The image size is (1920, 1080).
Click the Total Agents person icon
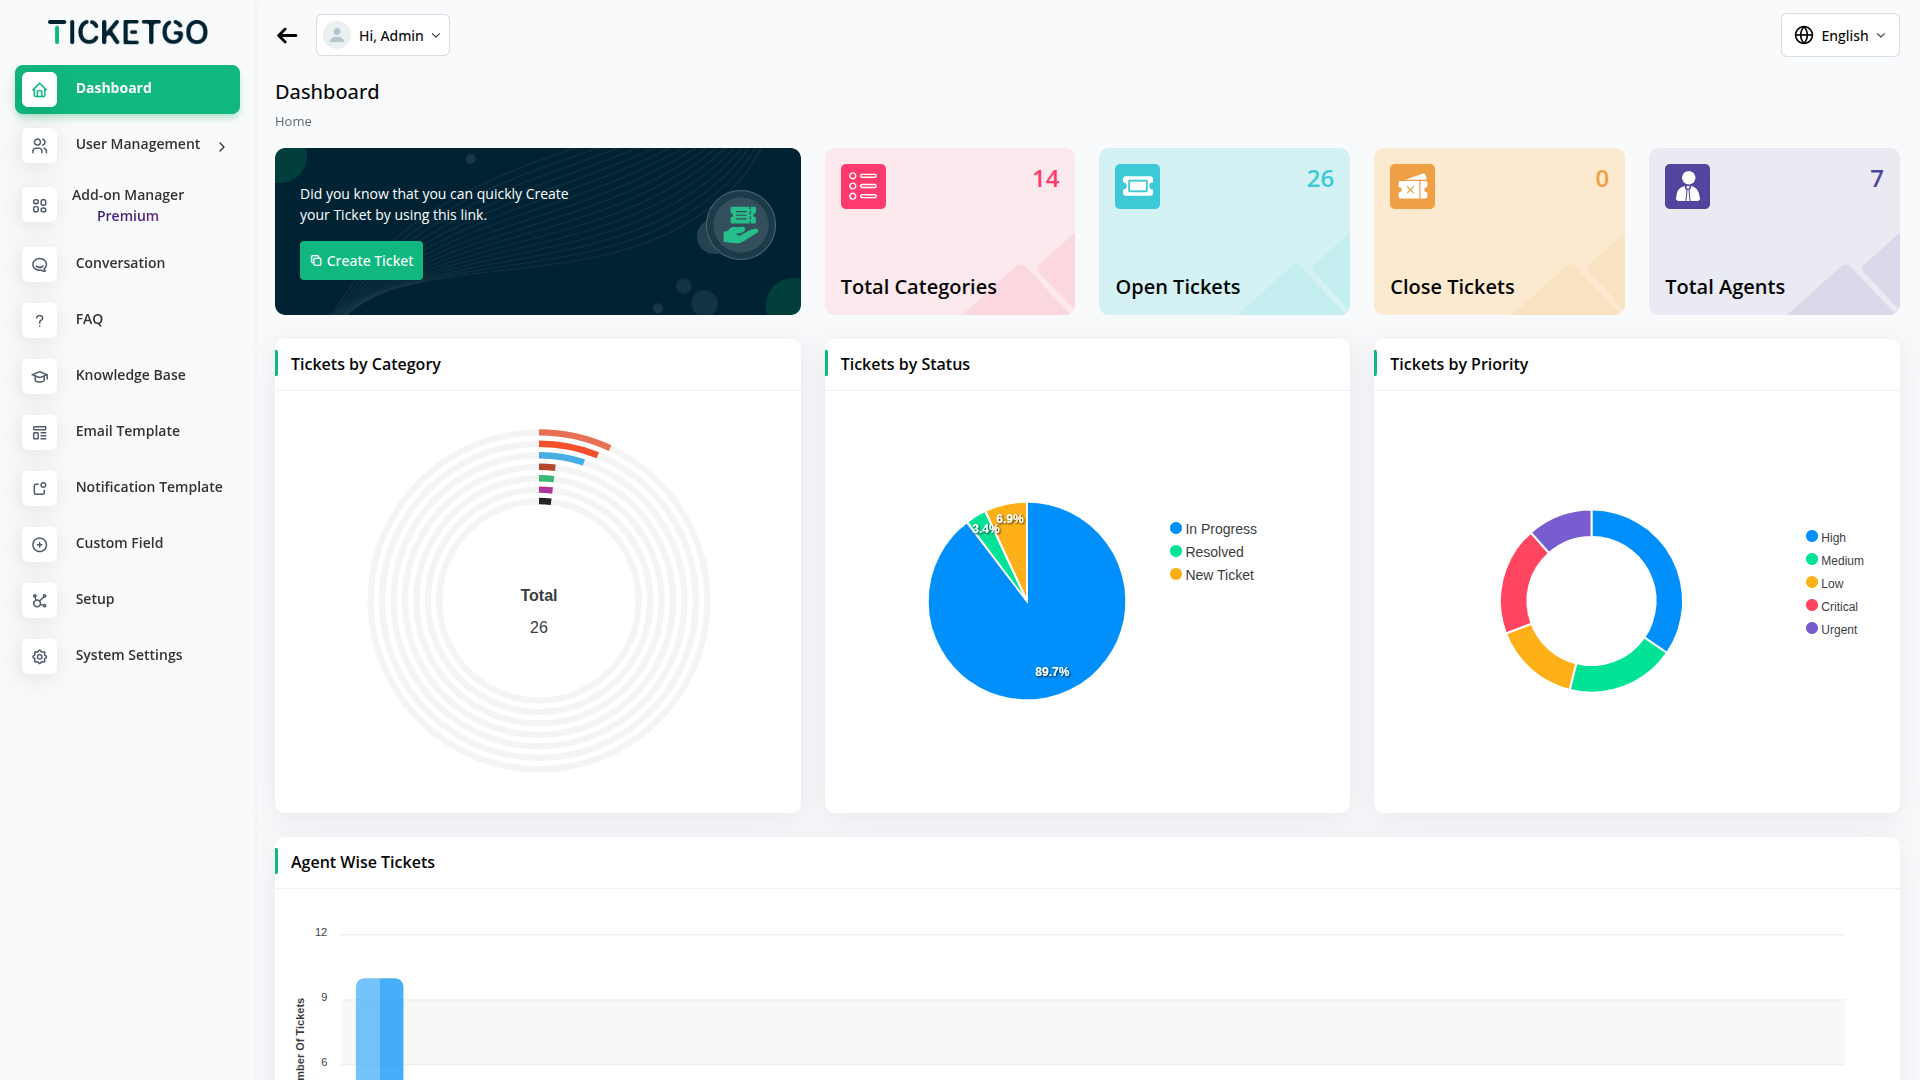[1687, 187]
